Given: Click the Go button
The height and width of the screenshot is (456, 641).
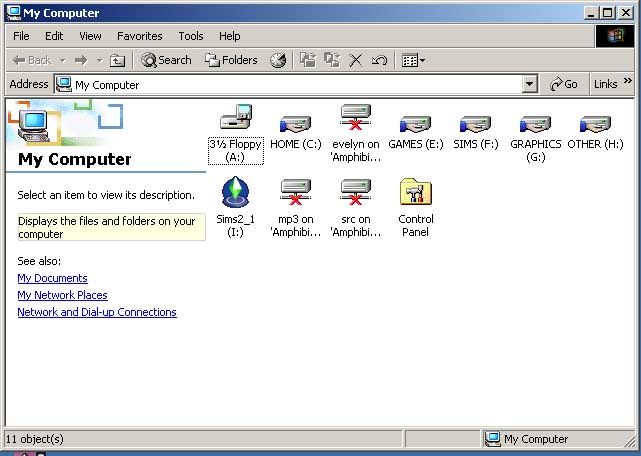Looking at the screenshot, I should [x=564, y=84].
